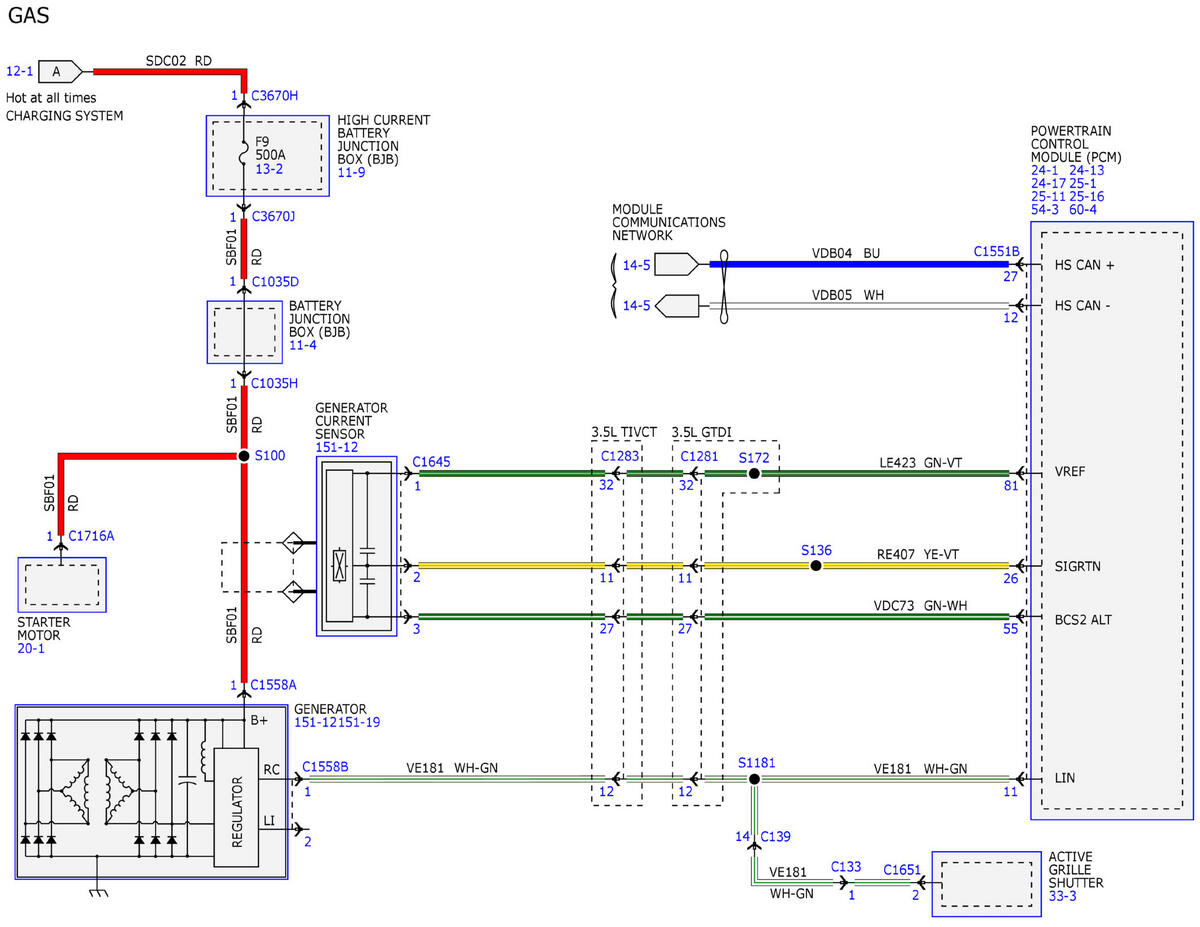Image resolution: width=1200 pixels, height=927 pixels.
Task: Click the off-page connector symbol labeled A
Action: [60, 71]
